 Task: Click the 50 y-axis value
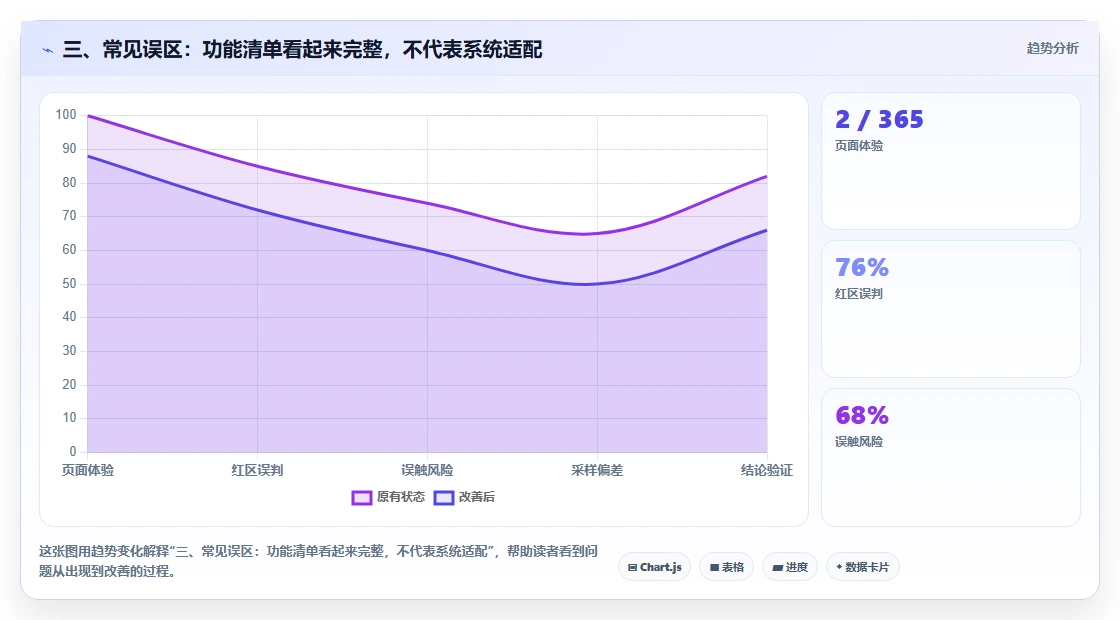pos(69,284)
